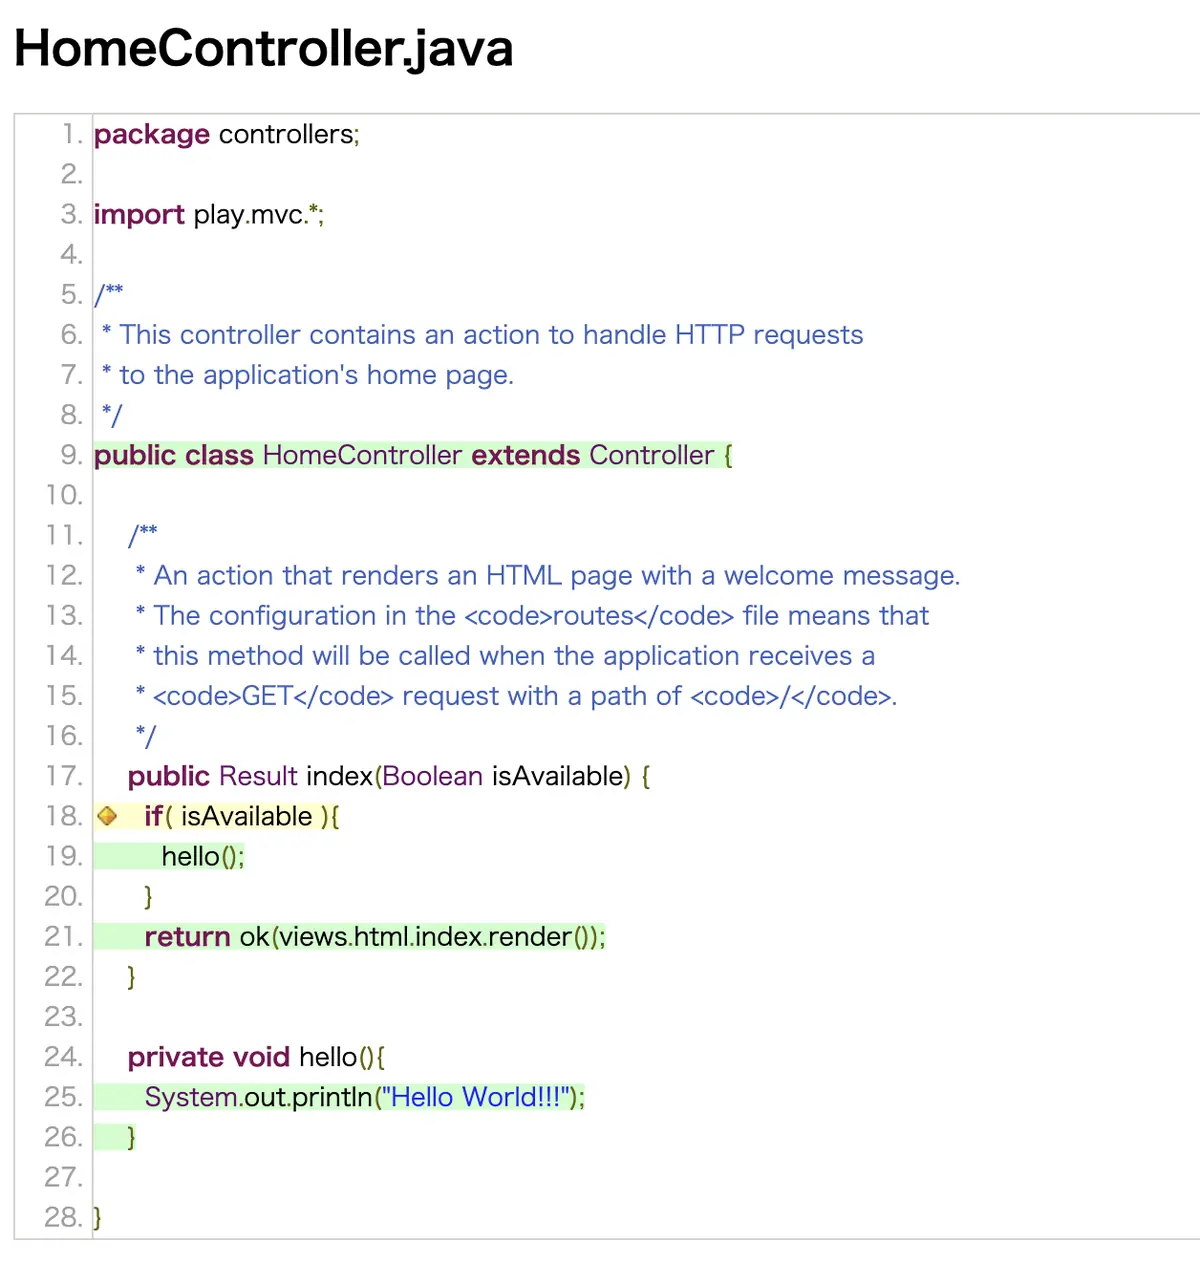Viewport: 1200px width, 1263px height.
Task: Click line number 18 in gutter
Action: pos(64,816)
